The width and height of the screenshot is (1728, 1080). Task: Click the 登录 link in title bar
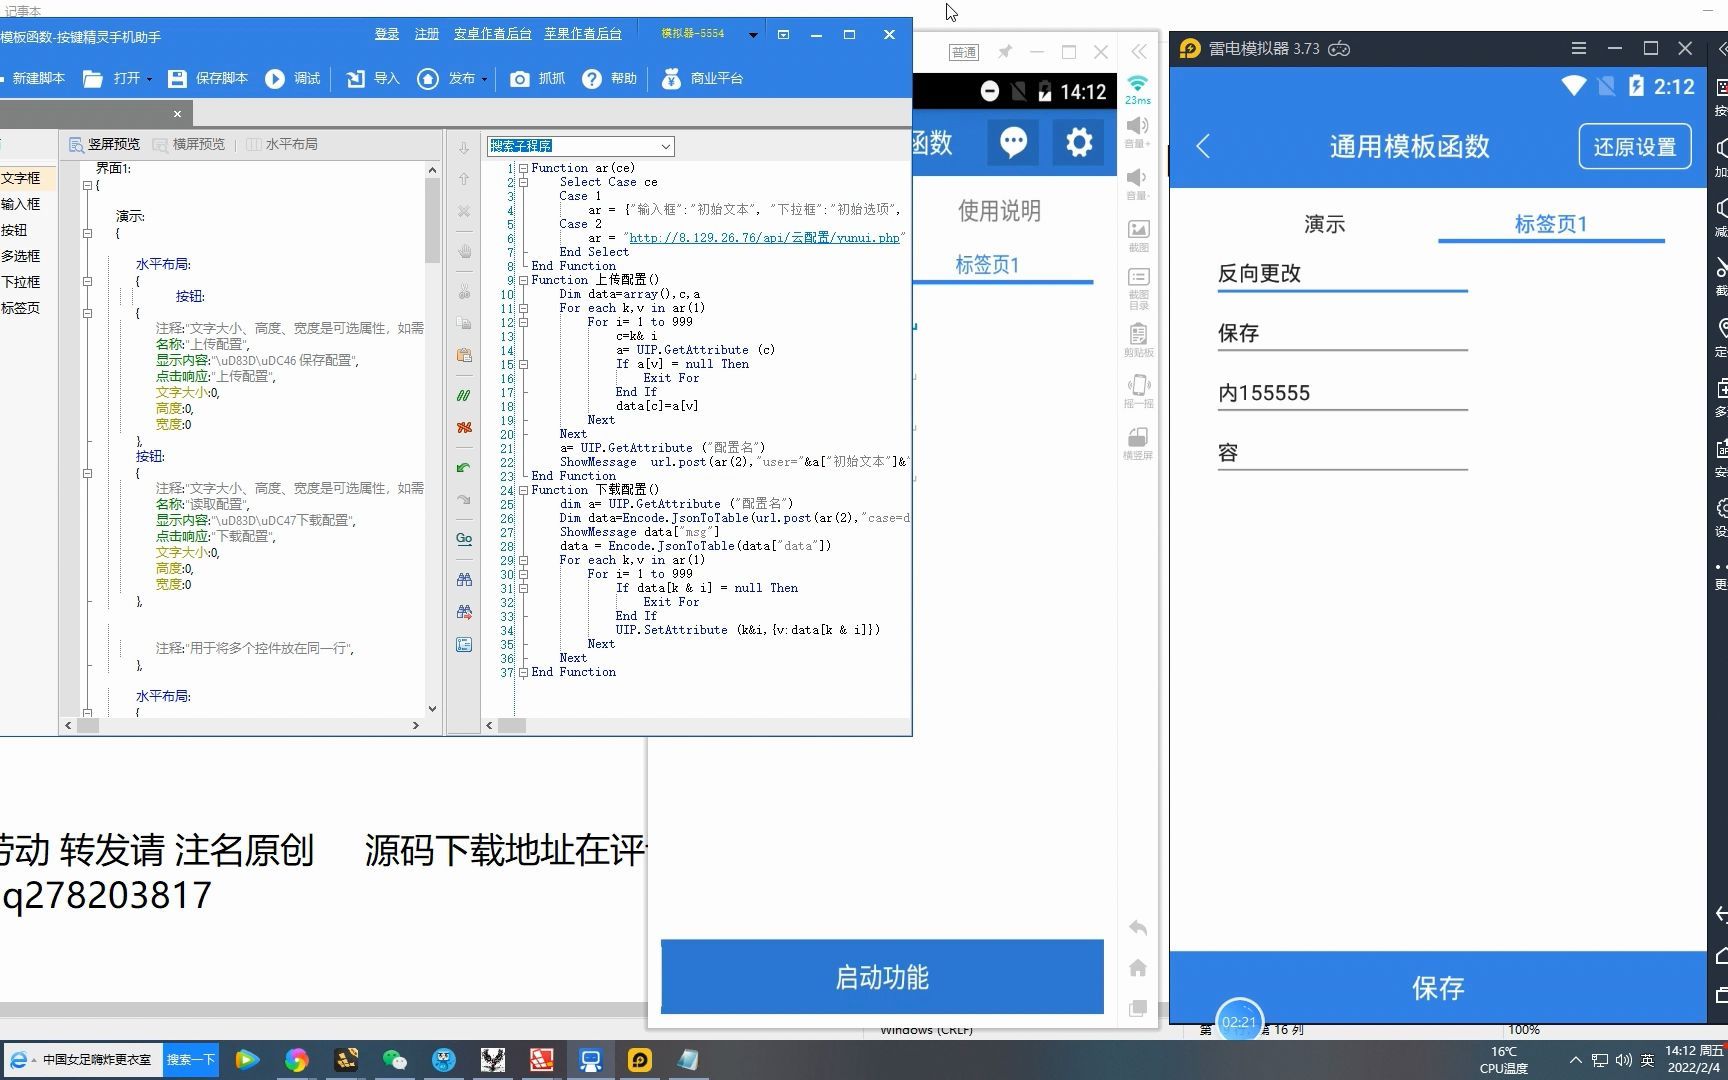(x=387, y=34)
